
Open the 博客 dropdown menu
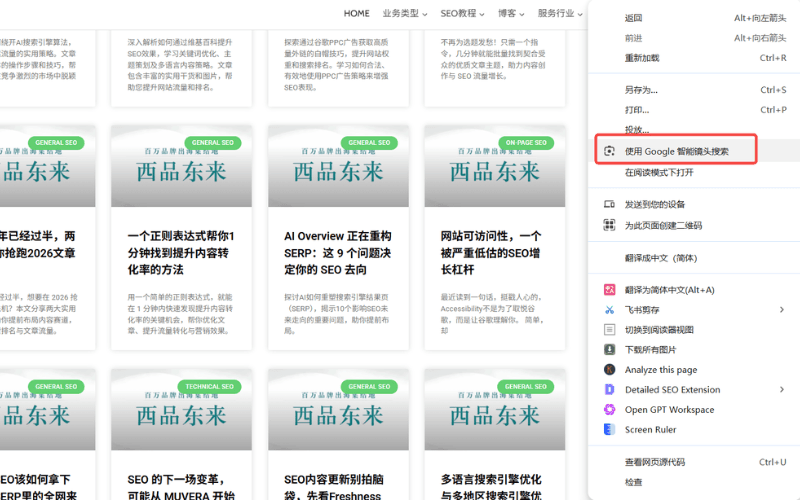(511, 13)
